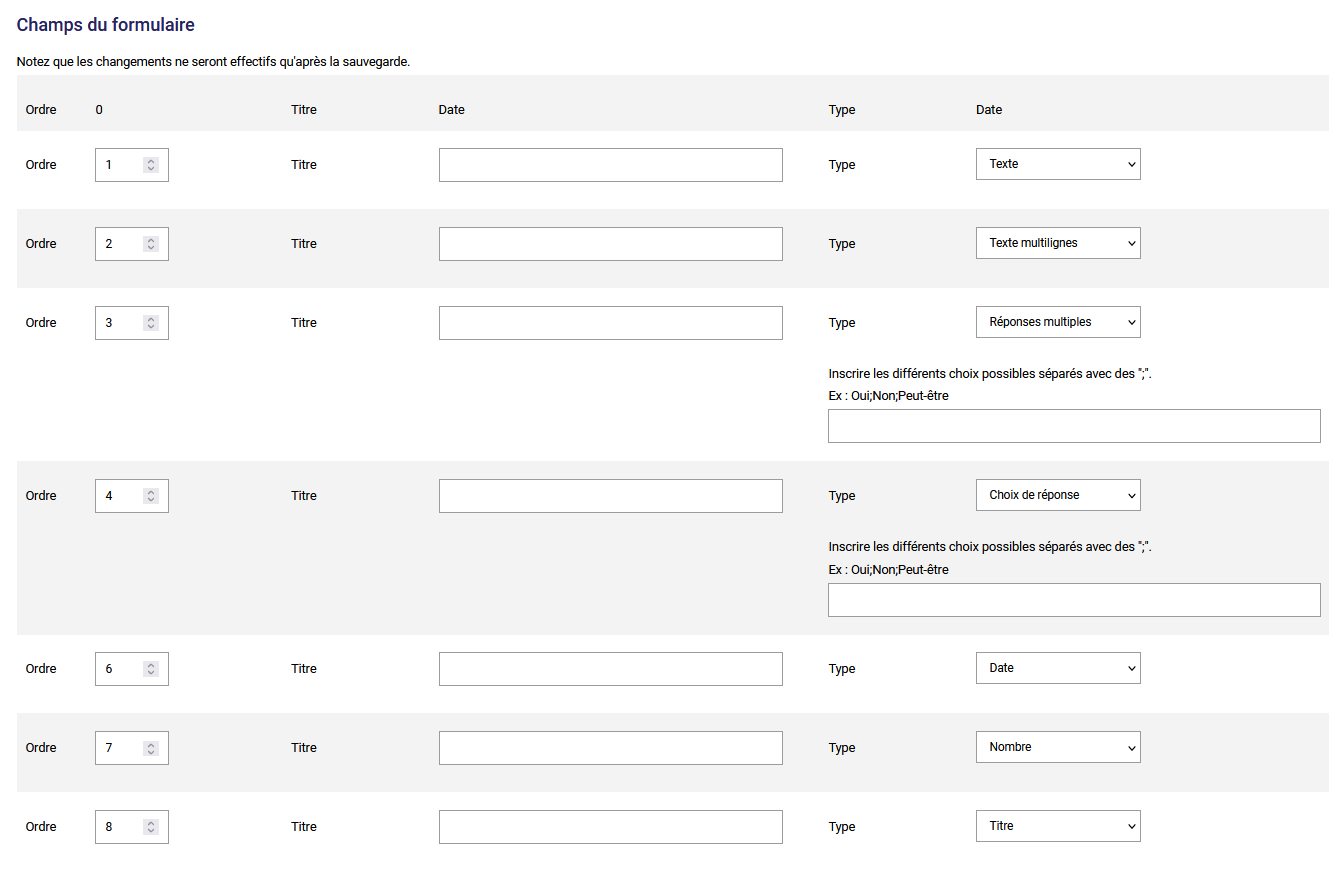1338x877 pixels.
Task: Adjust the order 6 stepper control
Action: pyautogui.click(x=151, y=669)
